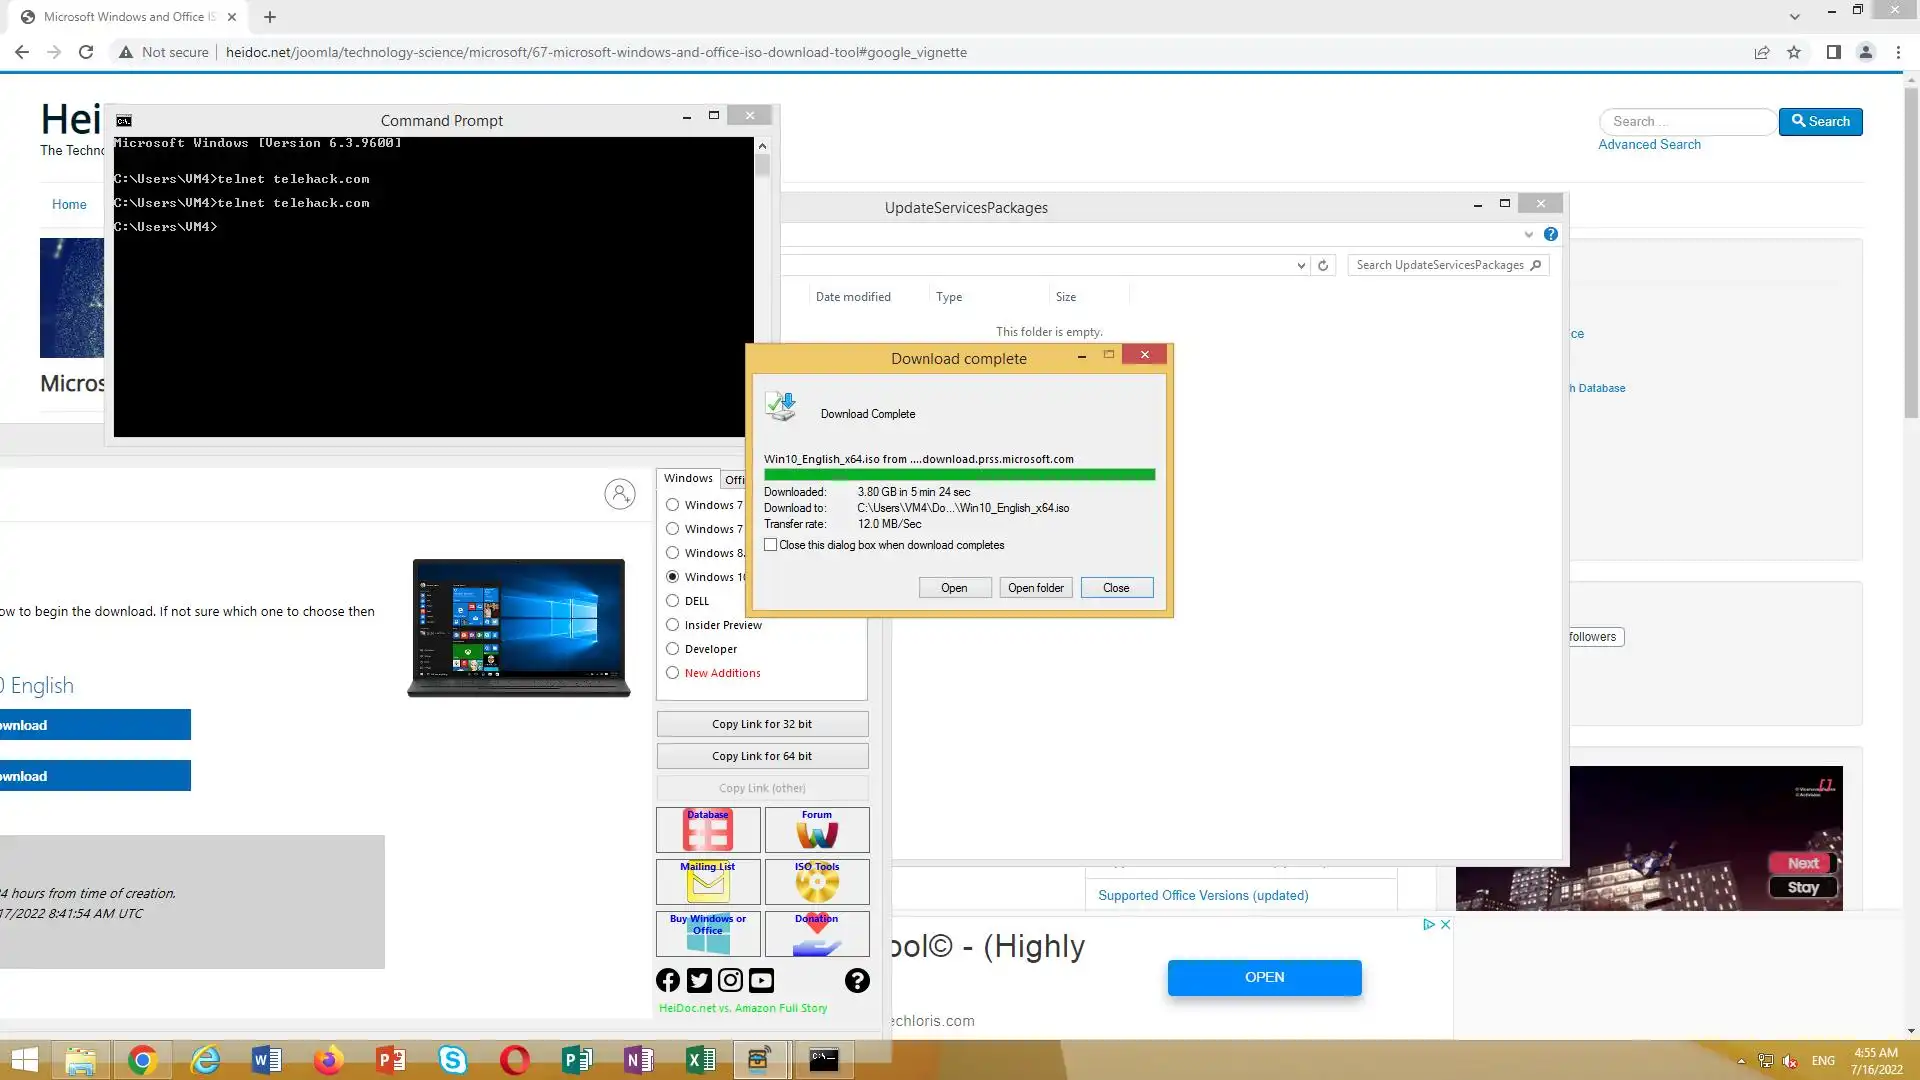The height and width of the screenshot is (1080, 1920).
Task: Select the Insider Preview radio option
Action: [x=673, y=625]
